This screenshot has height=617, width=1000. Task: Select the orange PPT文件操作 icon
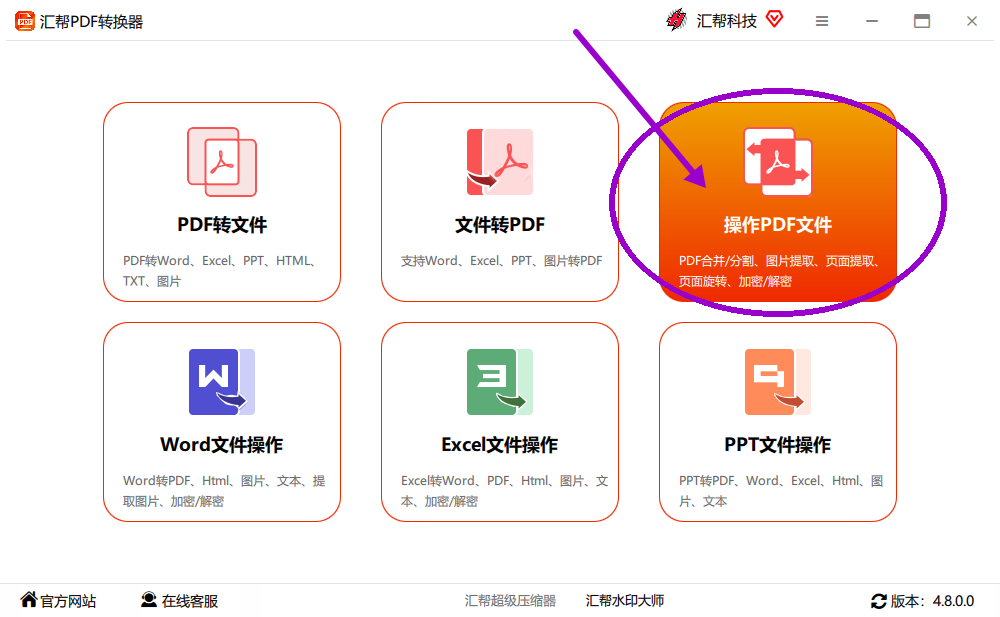pyautogui.click(x=777, y=382)
